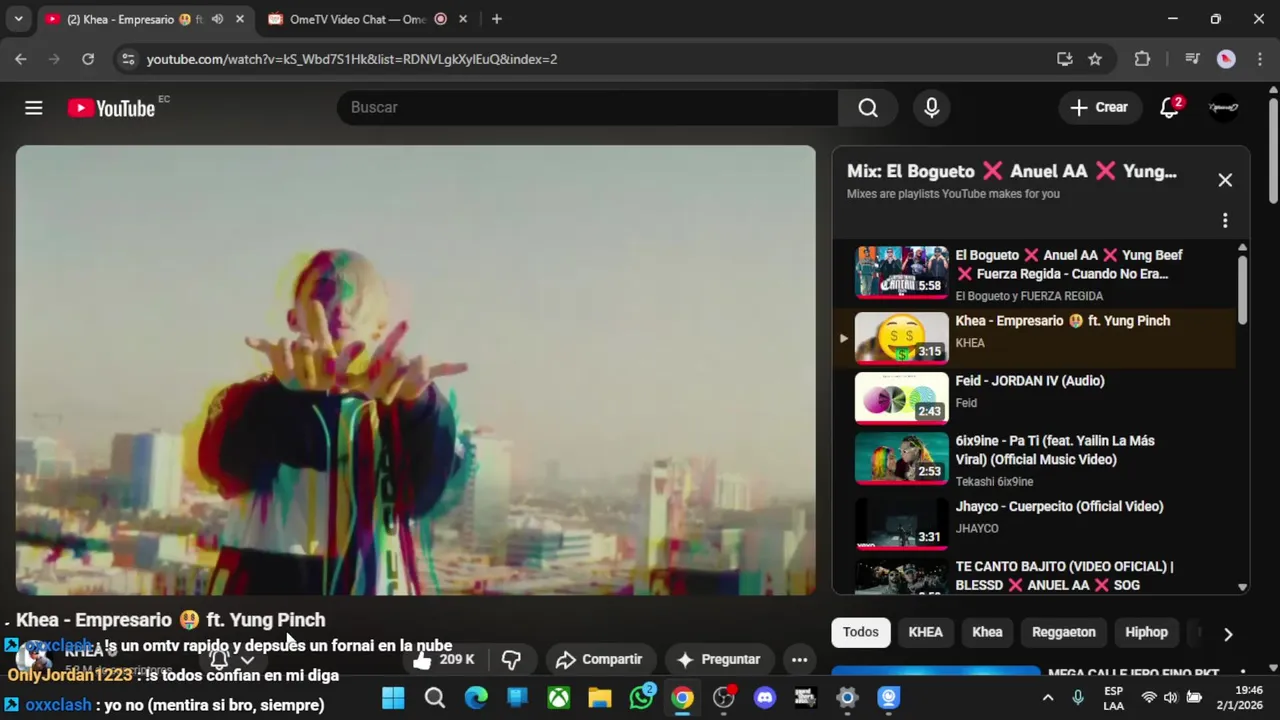Click the playlist scroll-up arrow
This screenshot has height=720, width=1280.
(x=1243, y=247)
